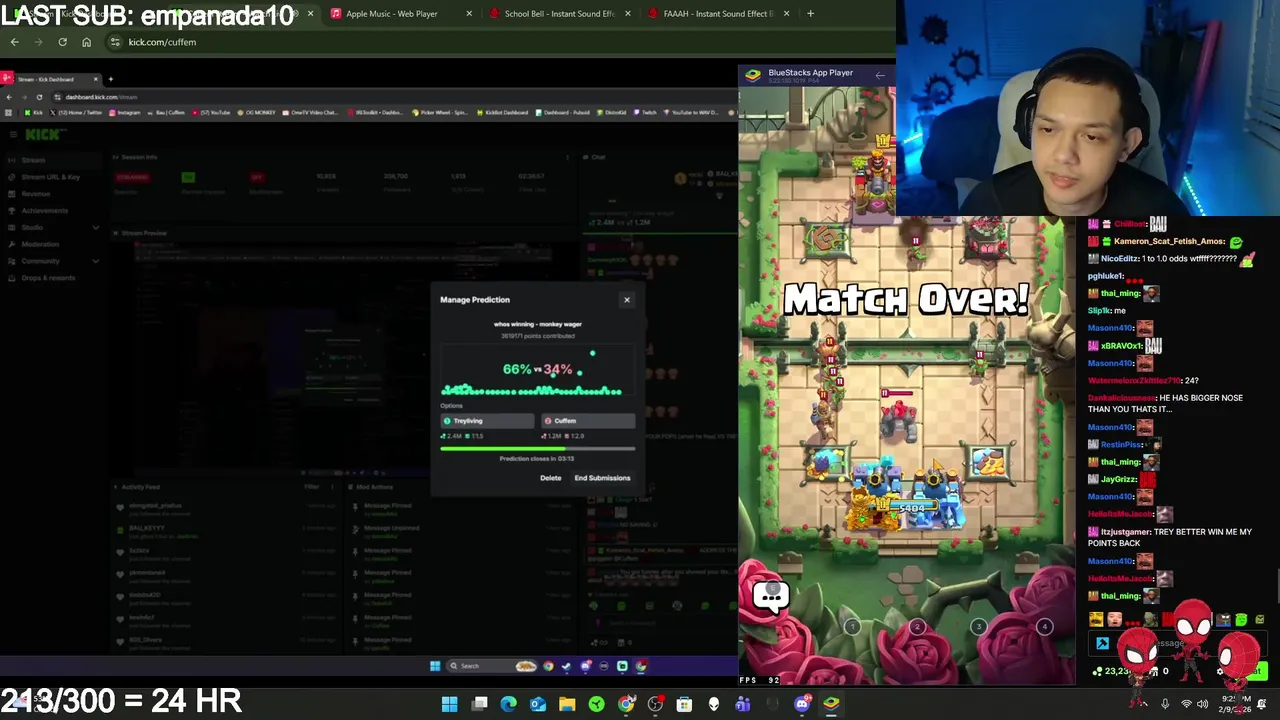Select the Cuffem prediction option

pyautogui.click(x=587, y=421)
